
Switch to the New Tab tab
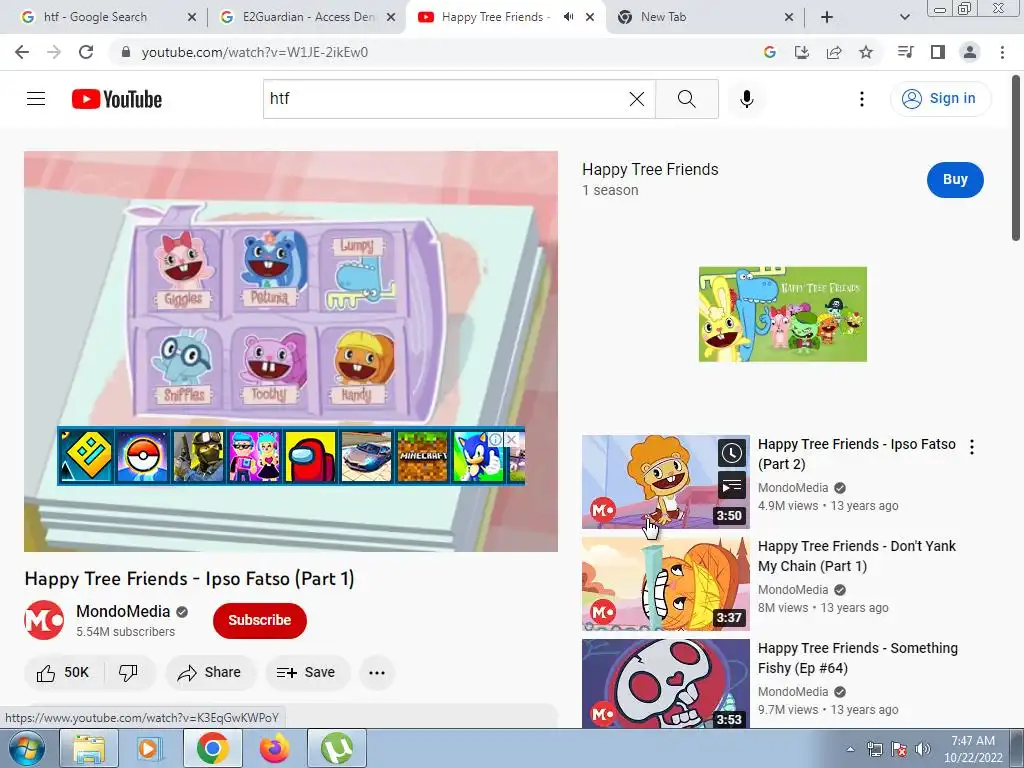[x=703, y=17]
